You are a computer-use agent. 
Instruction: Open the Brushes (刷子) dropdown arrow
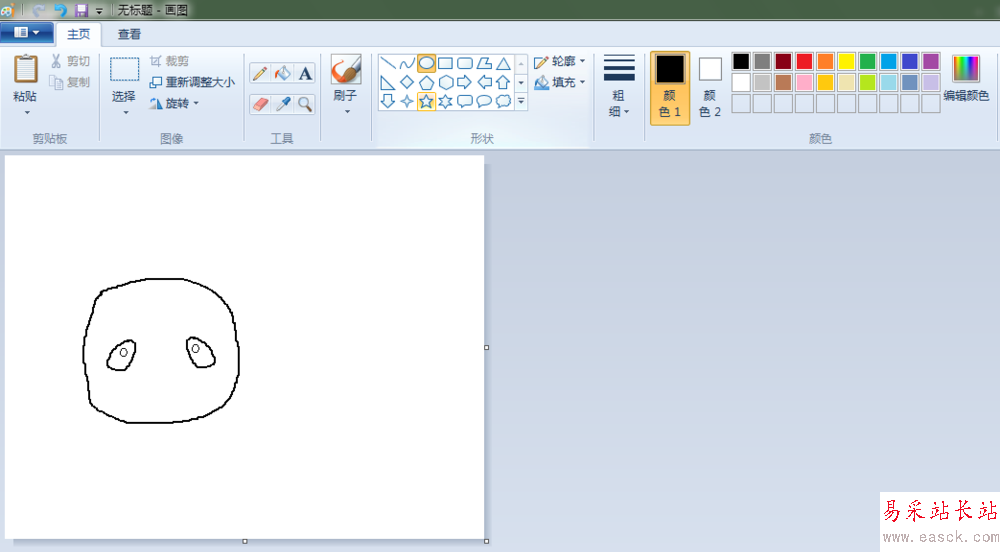(x=347, y=112)
